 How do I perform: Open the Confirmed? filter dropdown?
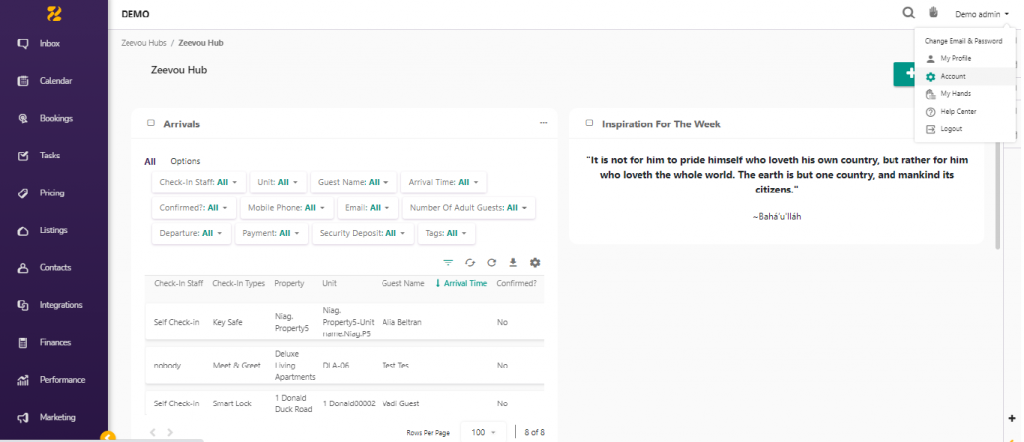(194, 208)
